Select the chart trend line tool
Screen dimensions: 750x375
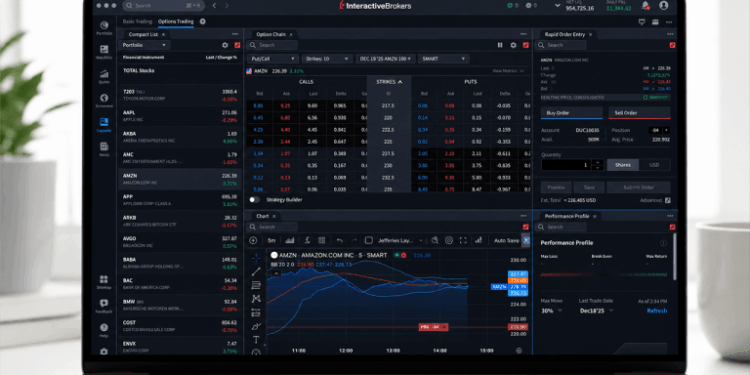256,271
